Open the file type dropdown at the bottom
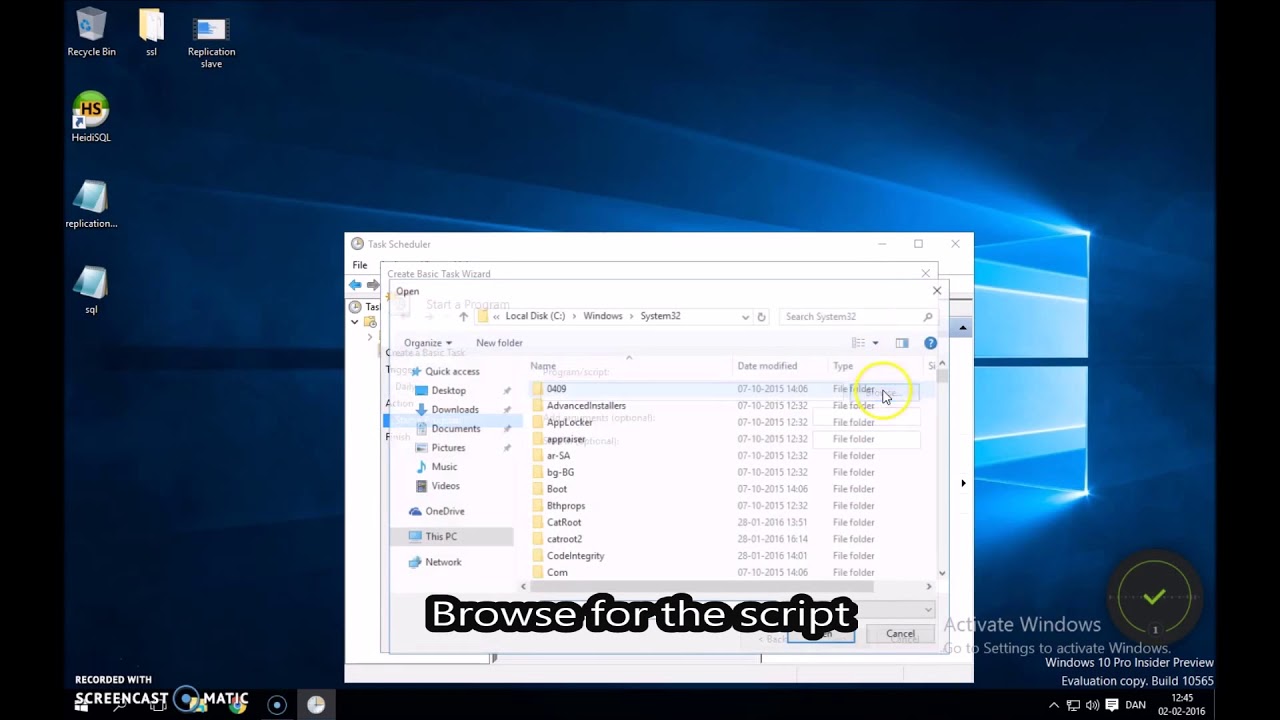The width and height of the screenshot is (1280, 720). point(928,610)
